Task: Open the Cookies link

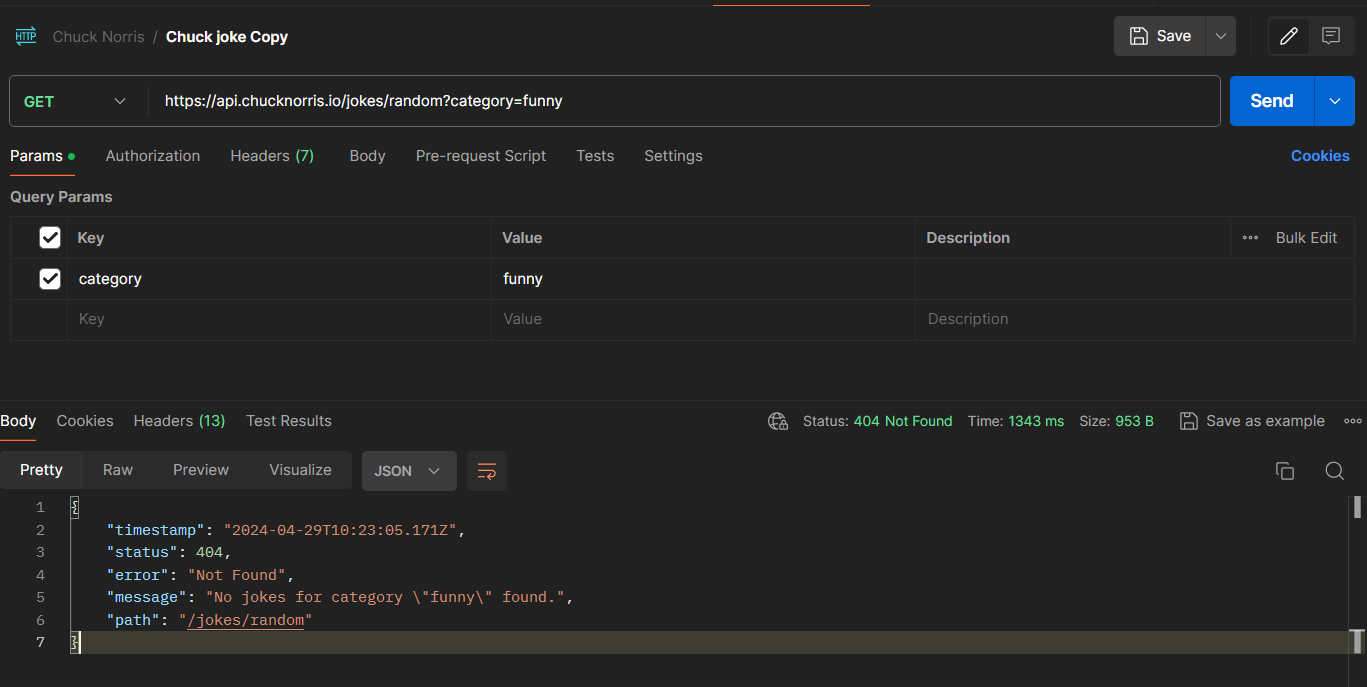Action: coord(1320,156)
